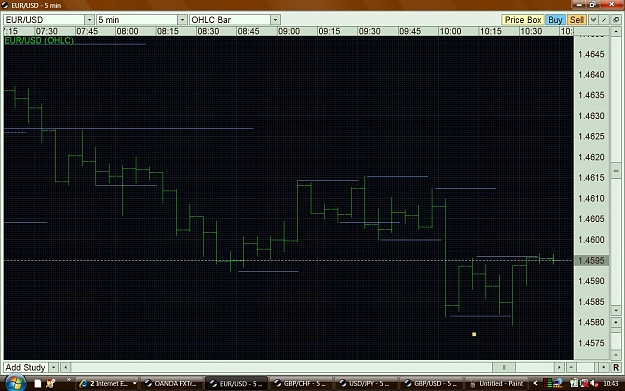This screenshot has width=625, height=391.
Task: Click the R reset button at the bottom right
Action: pyautogui.click(x=616, y=367)
